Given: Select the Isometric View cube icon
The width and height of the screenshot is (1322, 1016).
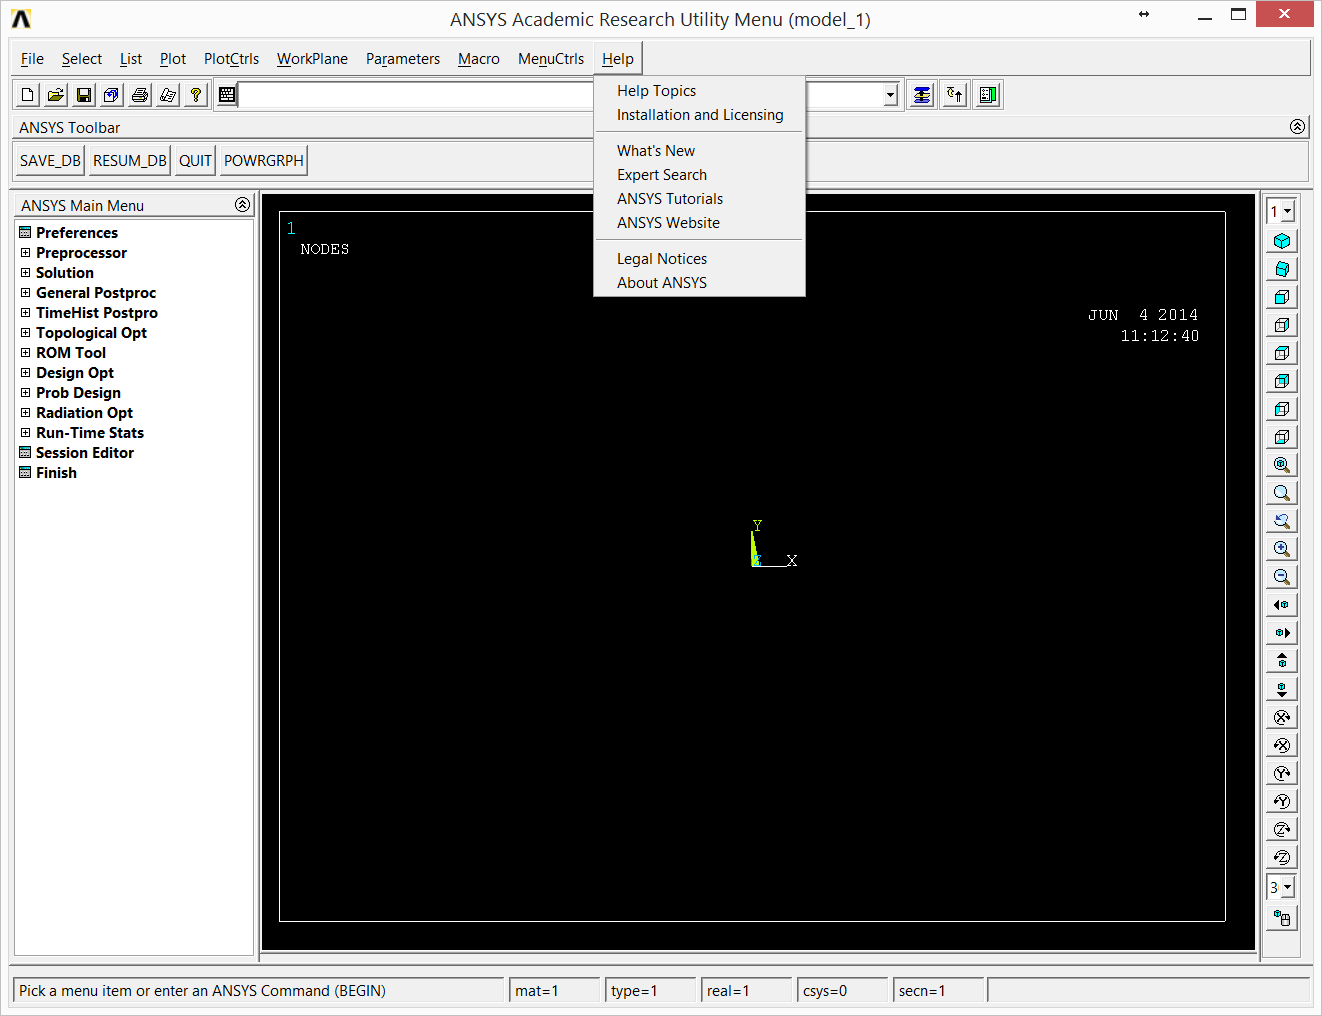Looking at the screenshot, I should [x=1282, y=241].
